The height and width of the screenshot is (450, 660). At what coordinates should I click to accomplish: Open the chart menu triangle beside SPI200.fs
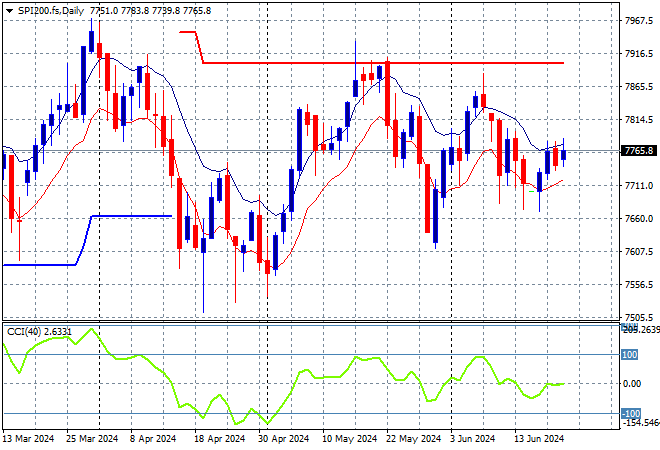click(9, 11)
